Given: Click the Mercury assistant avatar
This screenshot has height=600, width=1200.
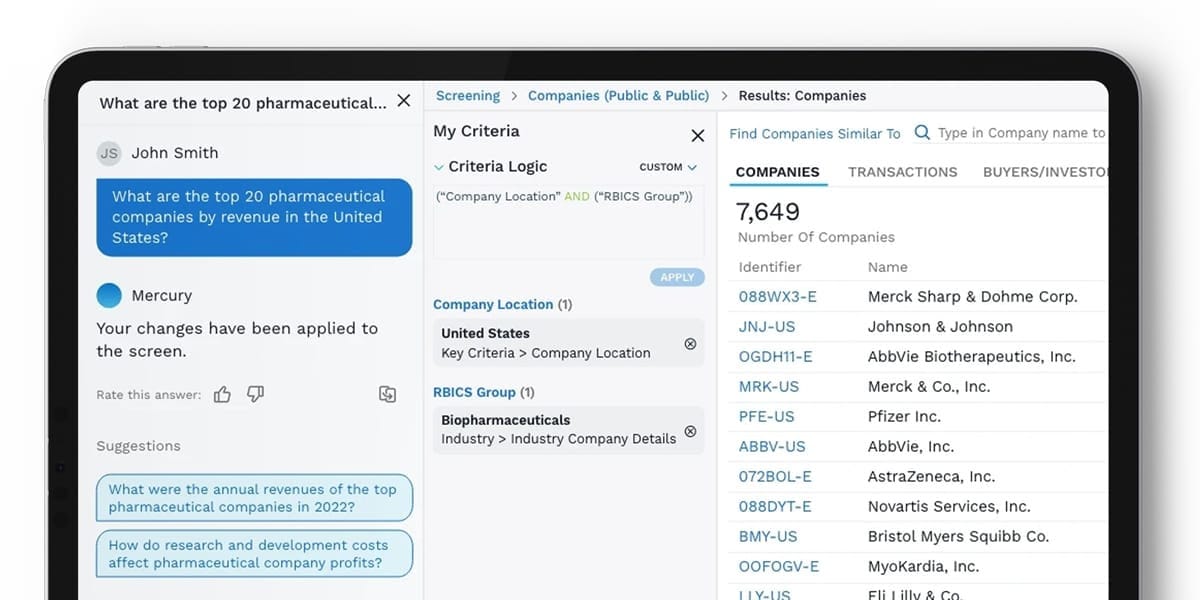Looking at the screenshot, I should (109, 296).
